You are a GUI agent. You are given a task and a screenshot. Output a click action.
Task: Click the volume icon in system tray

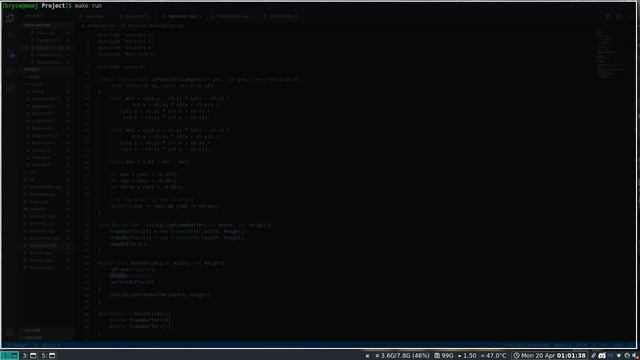[x=635, y=356]
